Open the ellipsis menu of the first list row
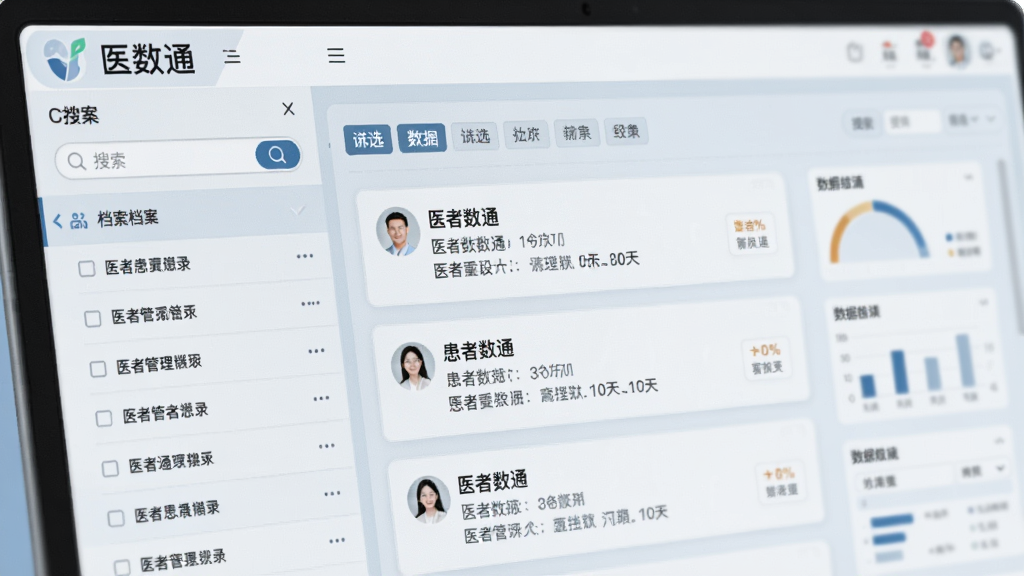Screen dimensions: 1024x576 [x=305, y=256]
